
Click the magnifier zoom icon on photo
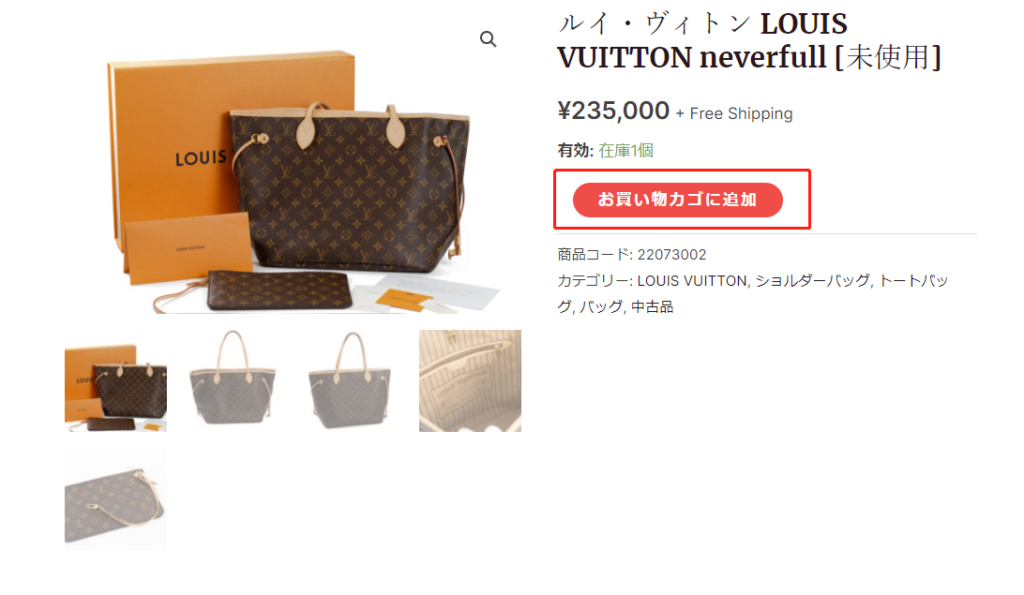[488, 40]
